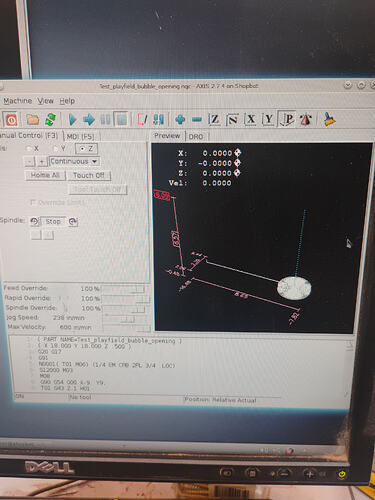Screen dimensions: 375x500
Task: Zoom out with the blue minus icon
Action: coord(197,119)
